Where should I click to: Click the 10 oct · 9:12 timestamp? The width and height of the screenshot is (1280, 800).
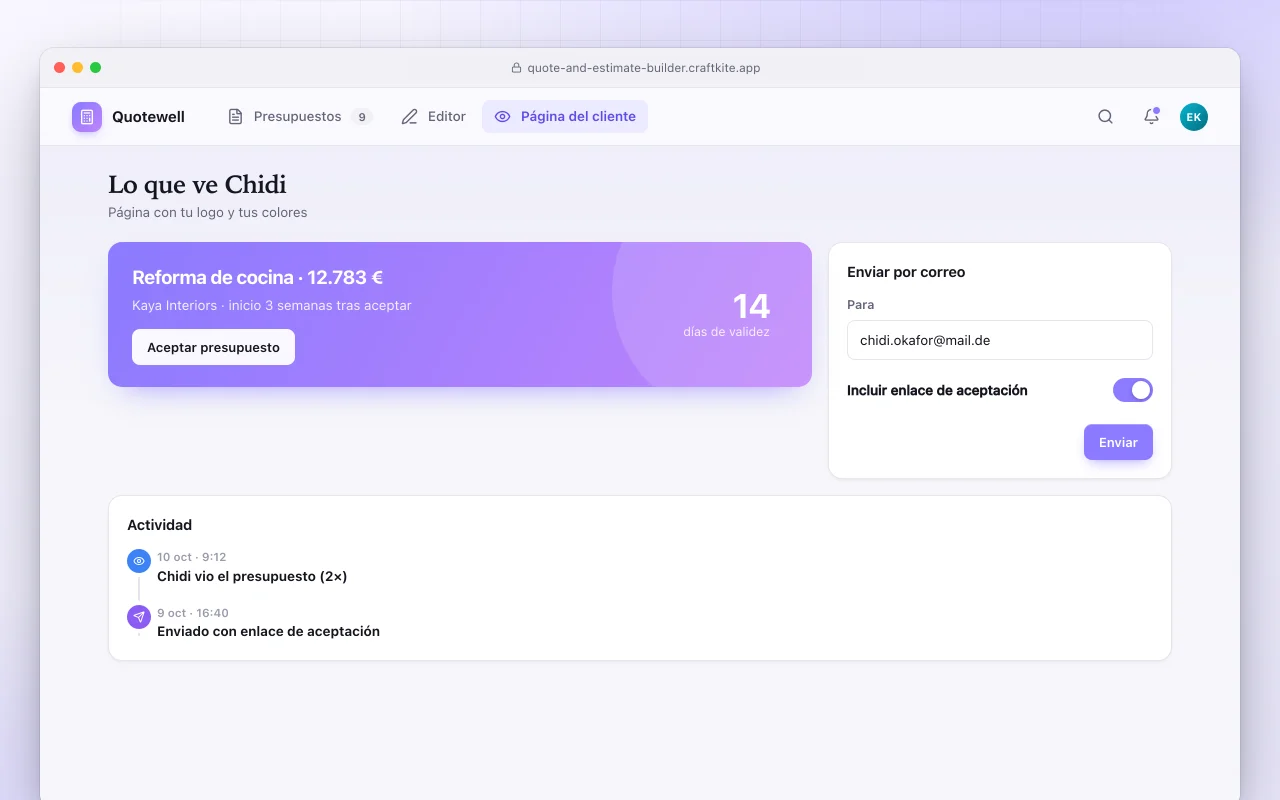click(x=192, y=557)
